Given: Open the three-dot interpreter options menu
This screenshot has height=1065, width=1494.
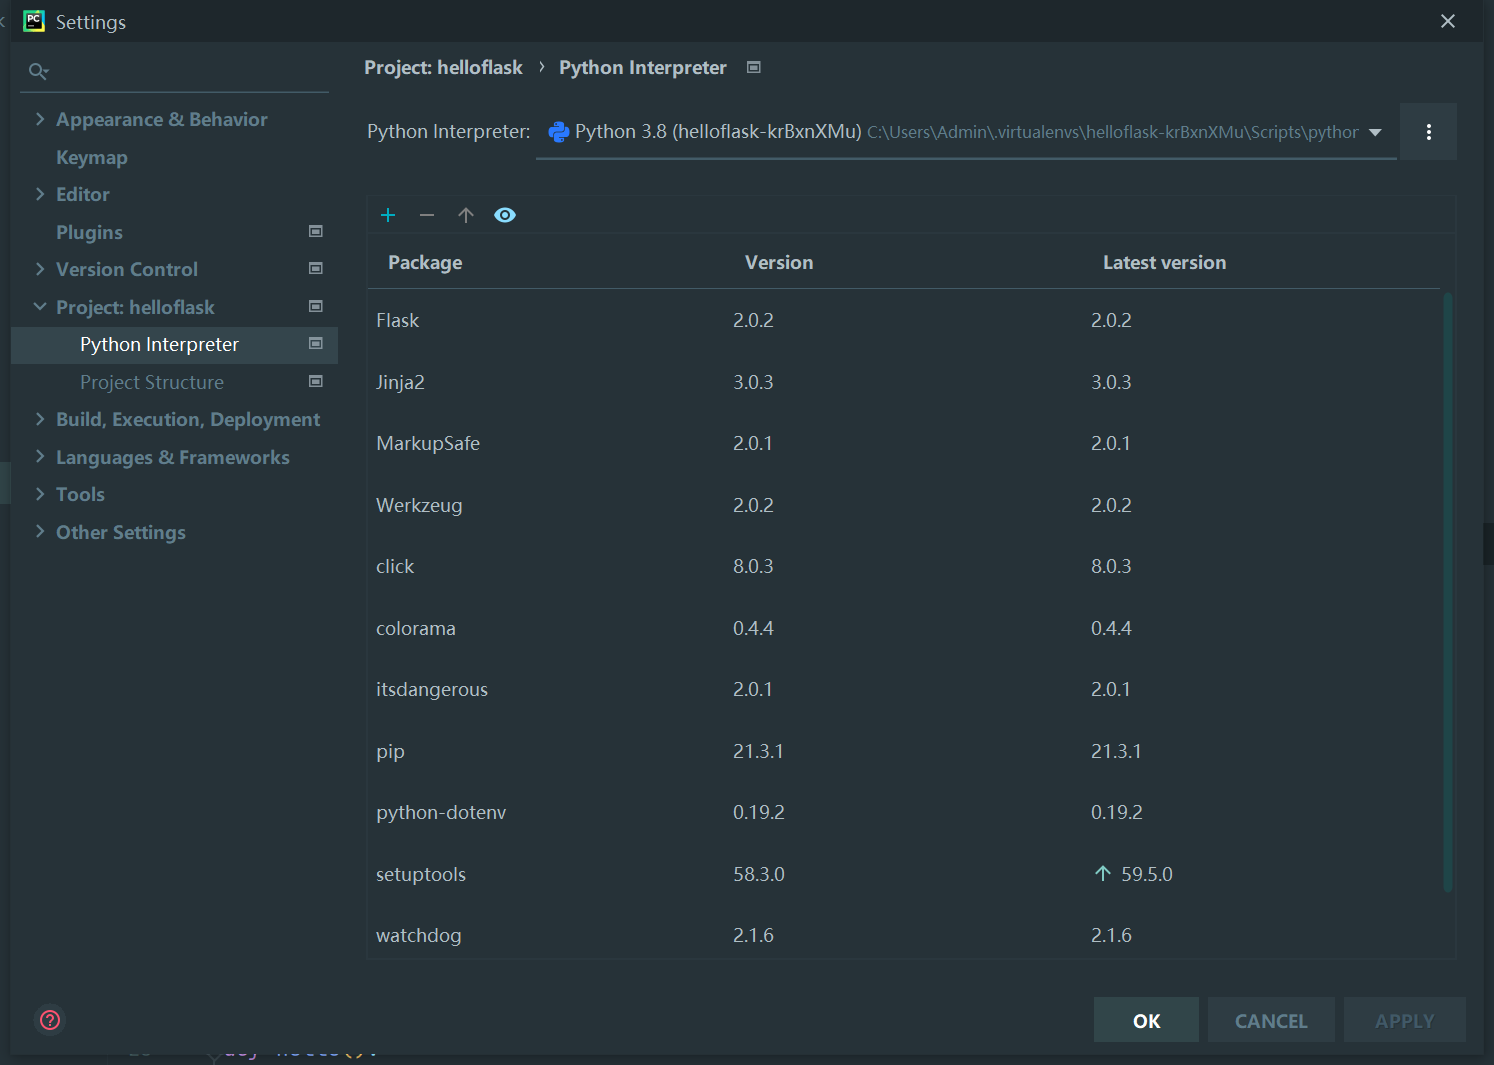Looking at the screenshot, I should 1428,132.
